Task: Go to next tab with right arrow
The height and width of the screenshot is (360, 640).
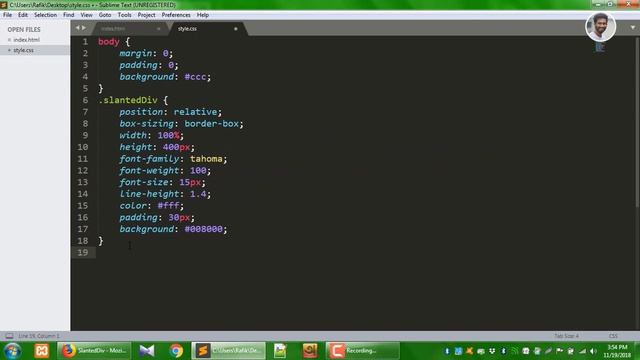Action: pyautogui.click(x=84, y=28)
